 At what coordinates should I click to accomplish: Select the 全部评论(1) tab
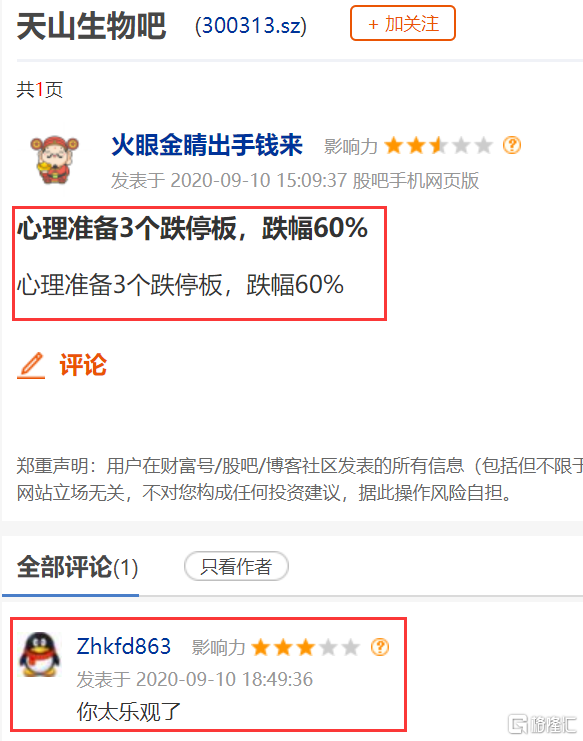pos(77,567)
